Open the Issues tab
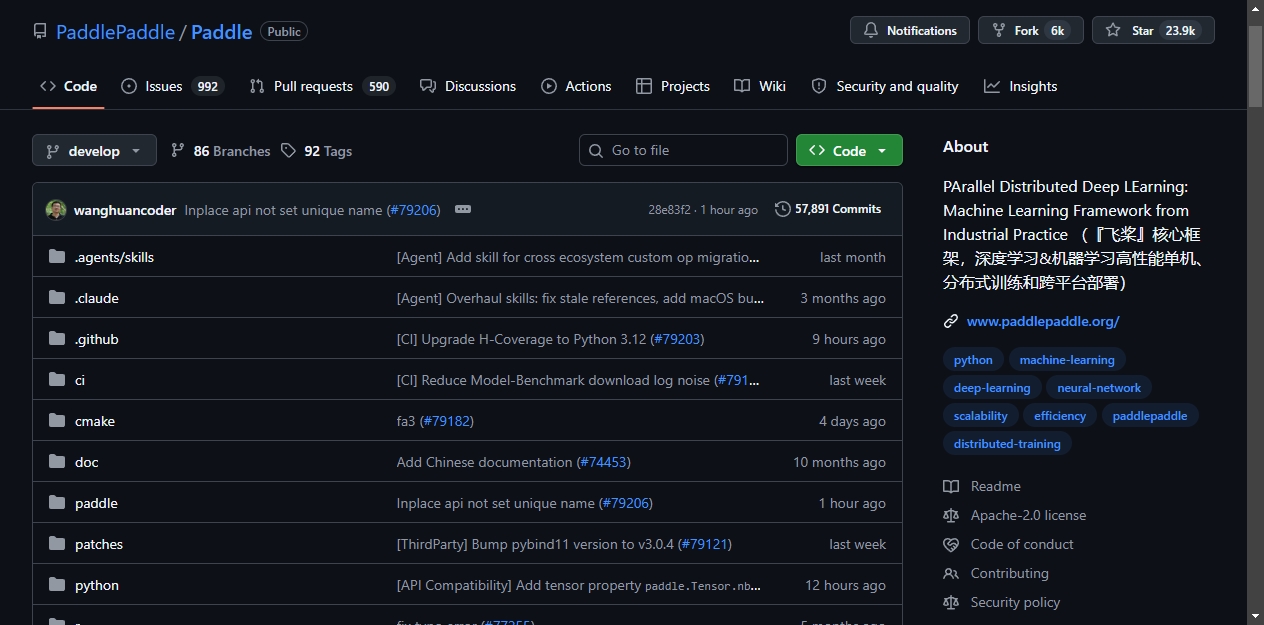The height and width of the screenshot is (625, 1264). [172, 86]
